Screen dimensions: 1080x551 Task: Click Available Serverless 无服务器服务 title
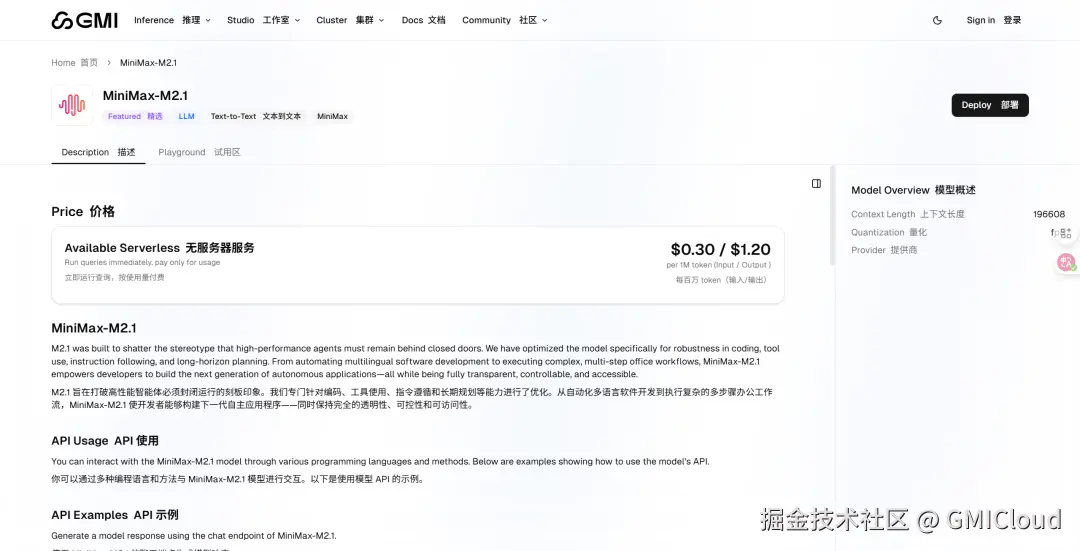[159, 248]
